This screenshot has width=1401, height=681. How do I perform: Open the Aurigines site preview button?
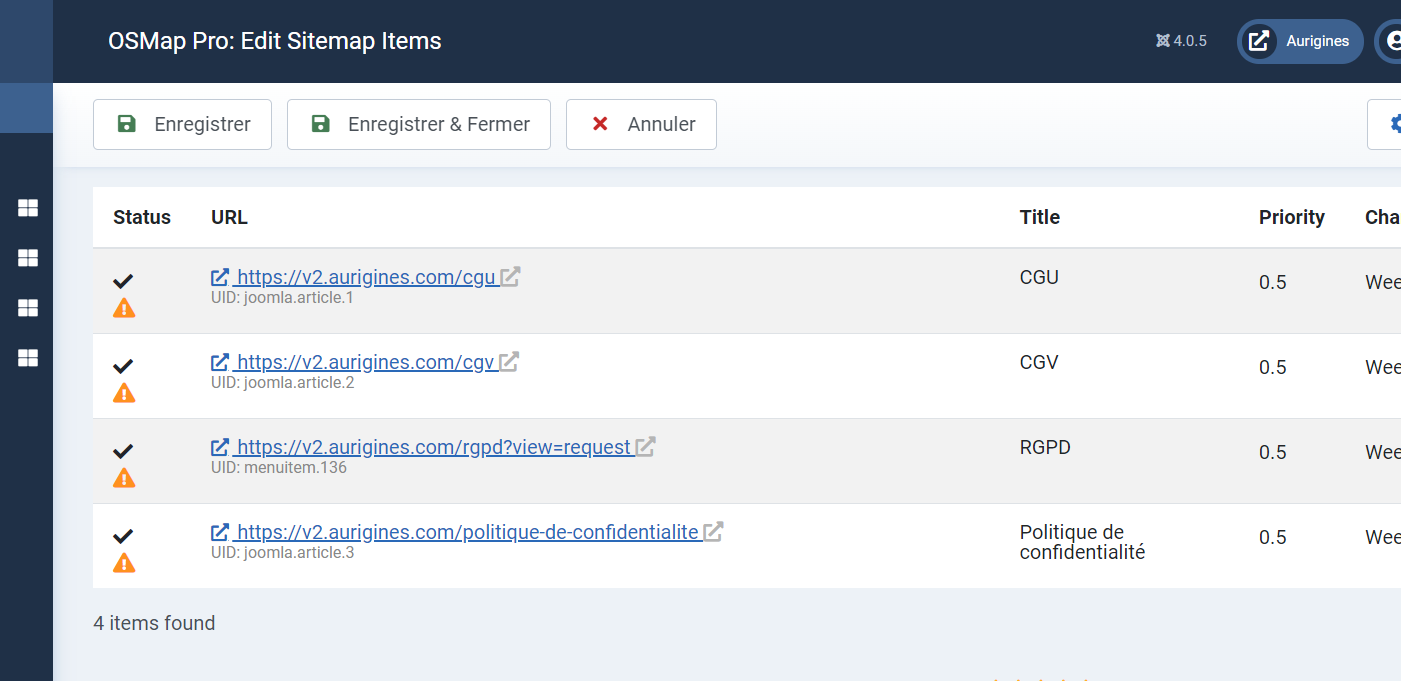click(1300, 41)
